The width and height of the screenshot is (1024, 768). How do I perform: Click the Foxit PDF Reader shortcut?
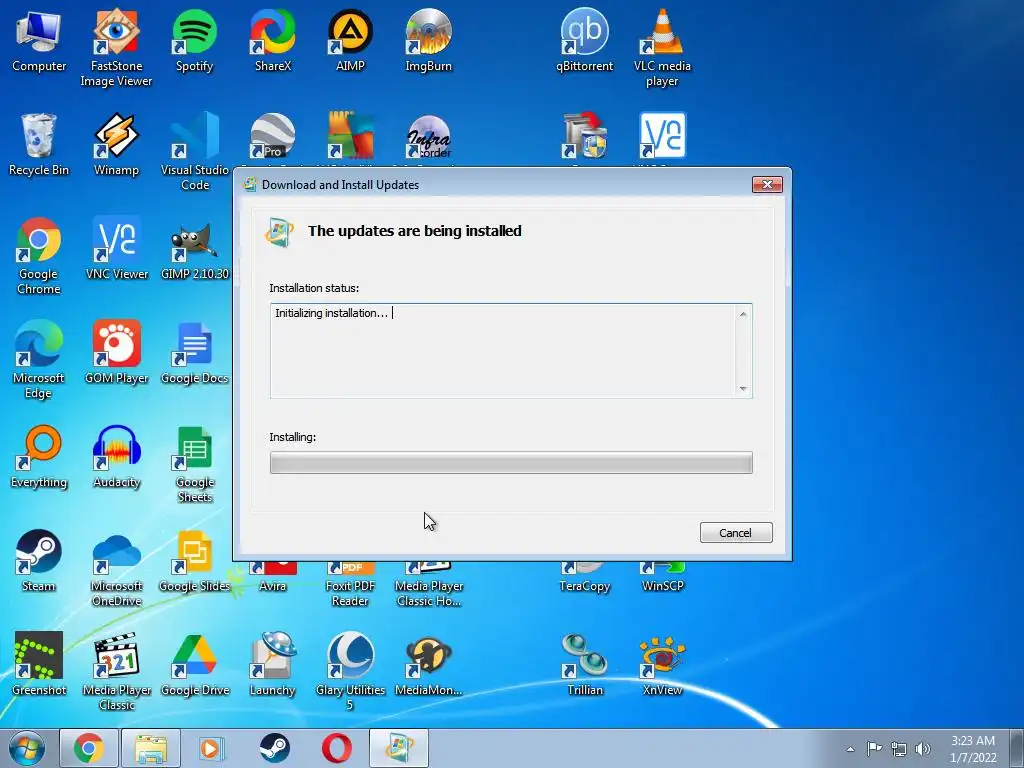pos(351,584)
